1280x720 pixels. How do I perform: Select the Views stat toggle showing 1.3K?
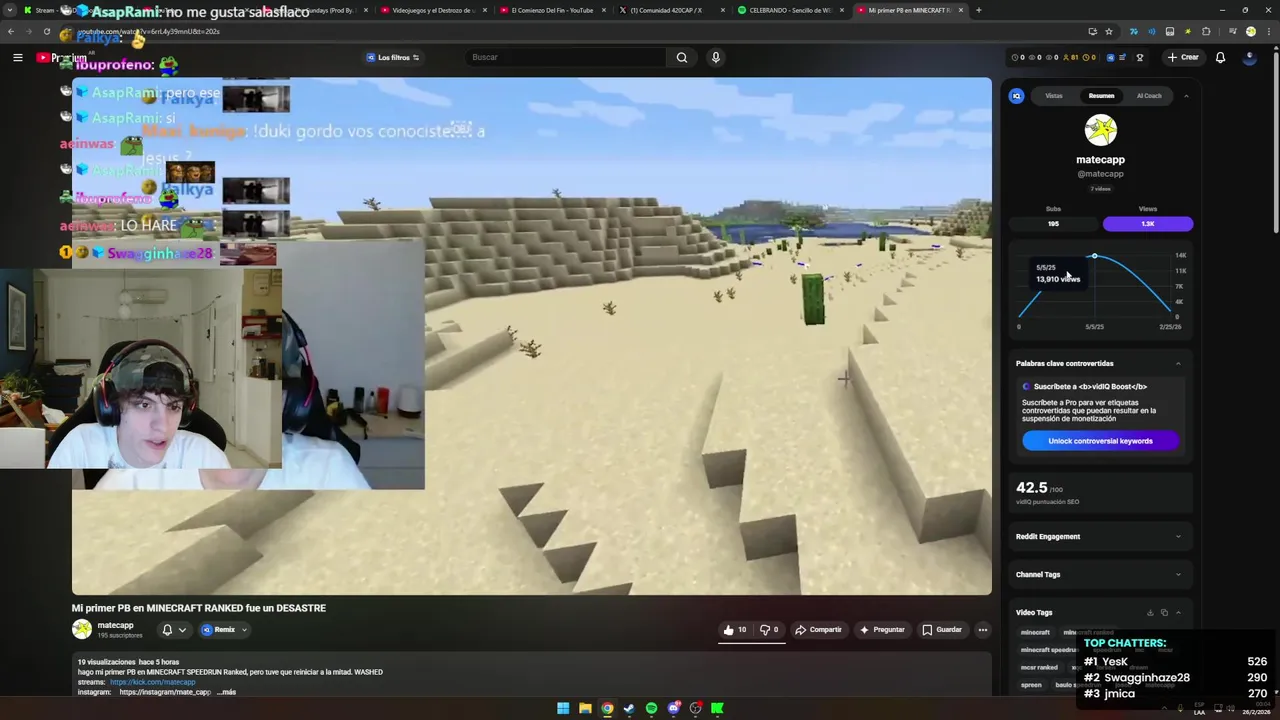click(1147, 223)
